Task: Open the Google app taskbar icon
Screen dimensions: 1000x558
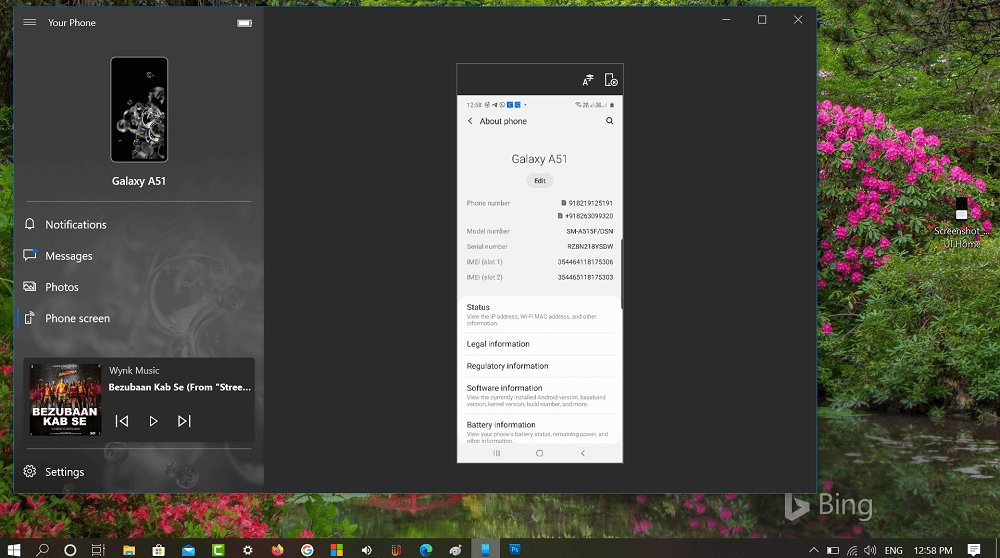Action: 307,550
